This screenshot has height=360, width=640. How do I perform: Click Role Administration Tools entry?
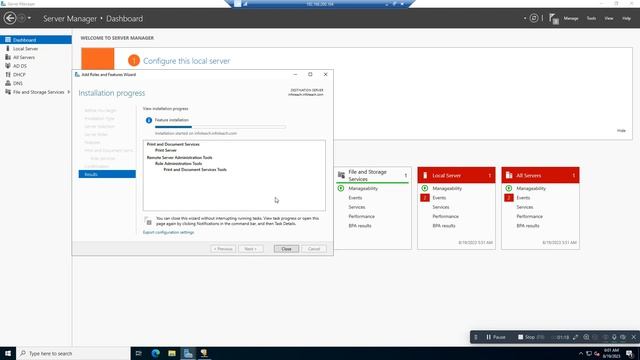[178, 163]
